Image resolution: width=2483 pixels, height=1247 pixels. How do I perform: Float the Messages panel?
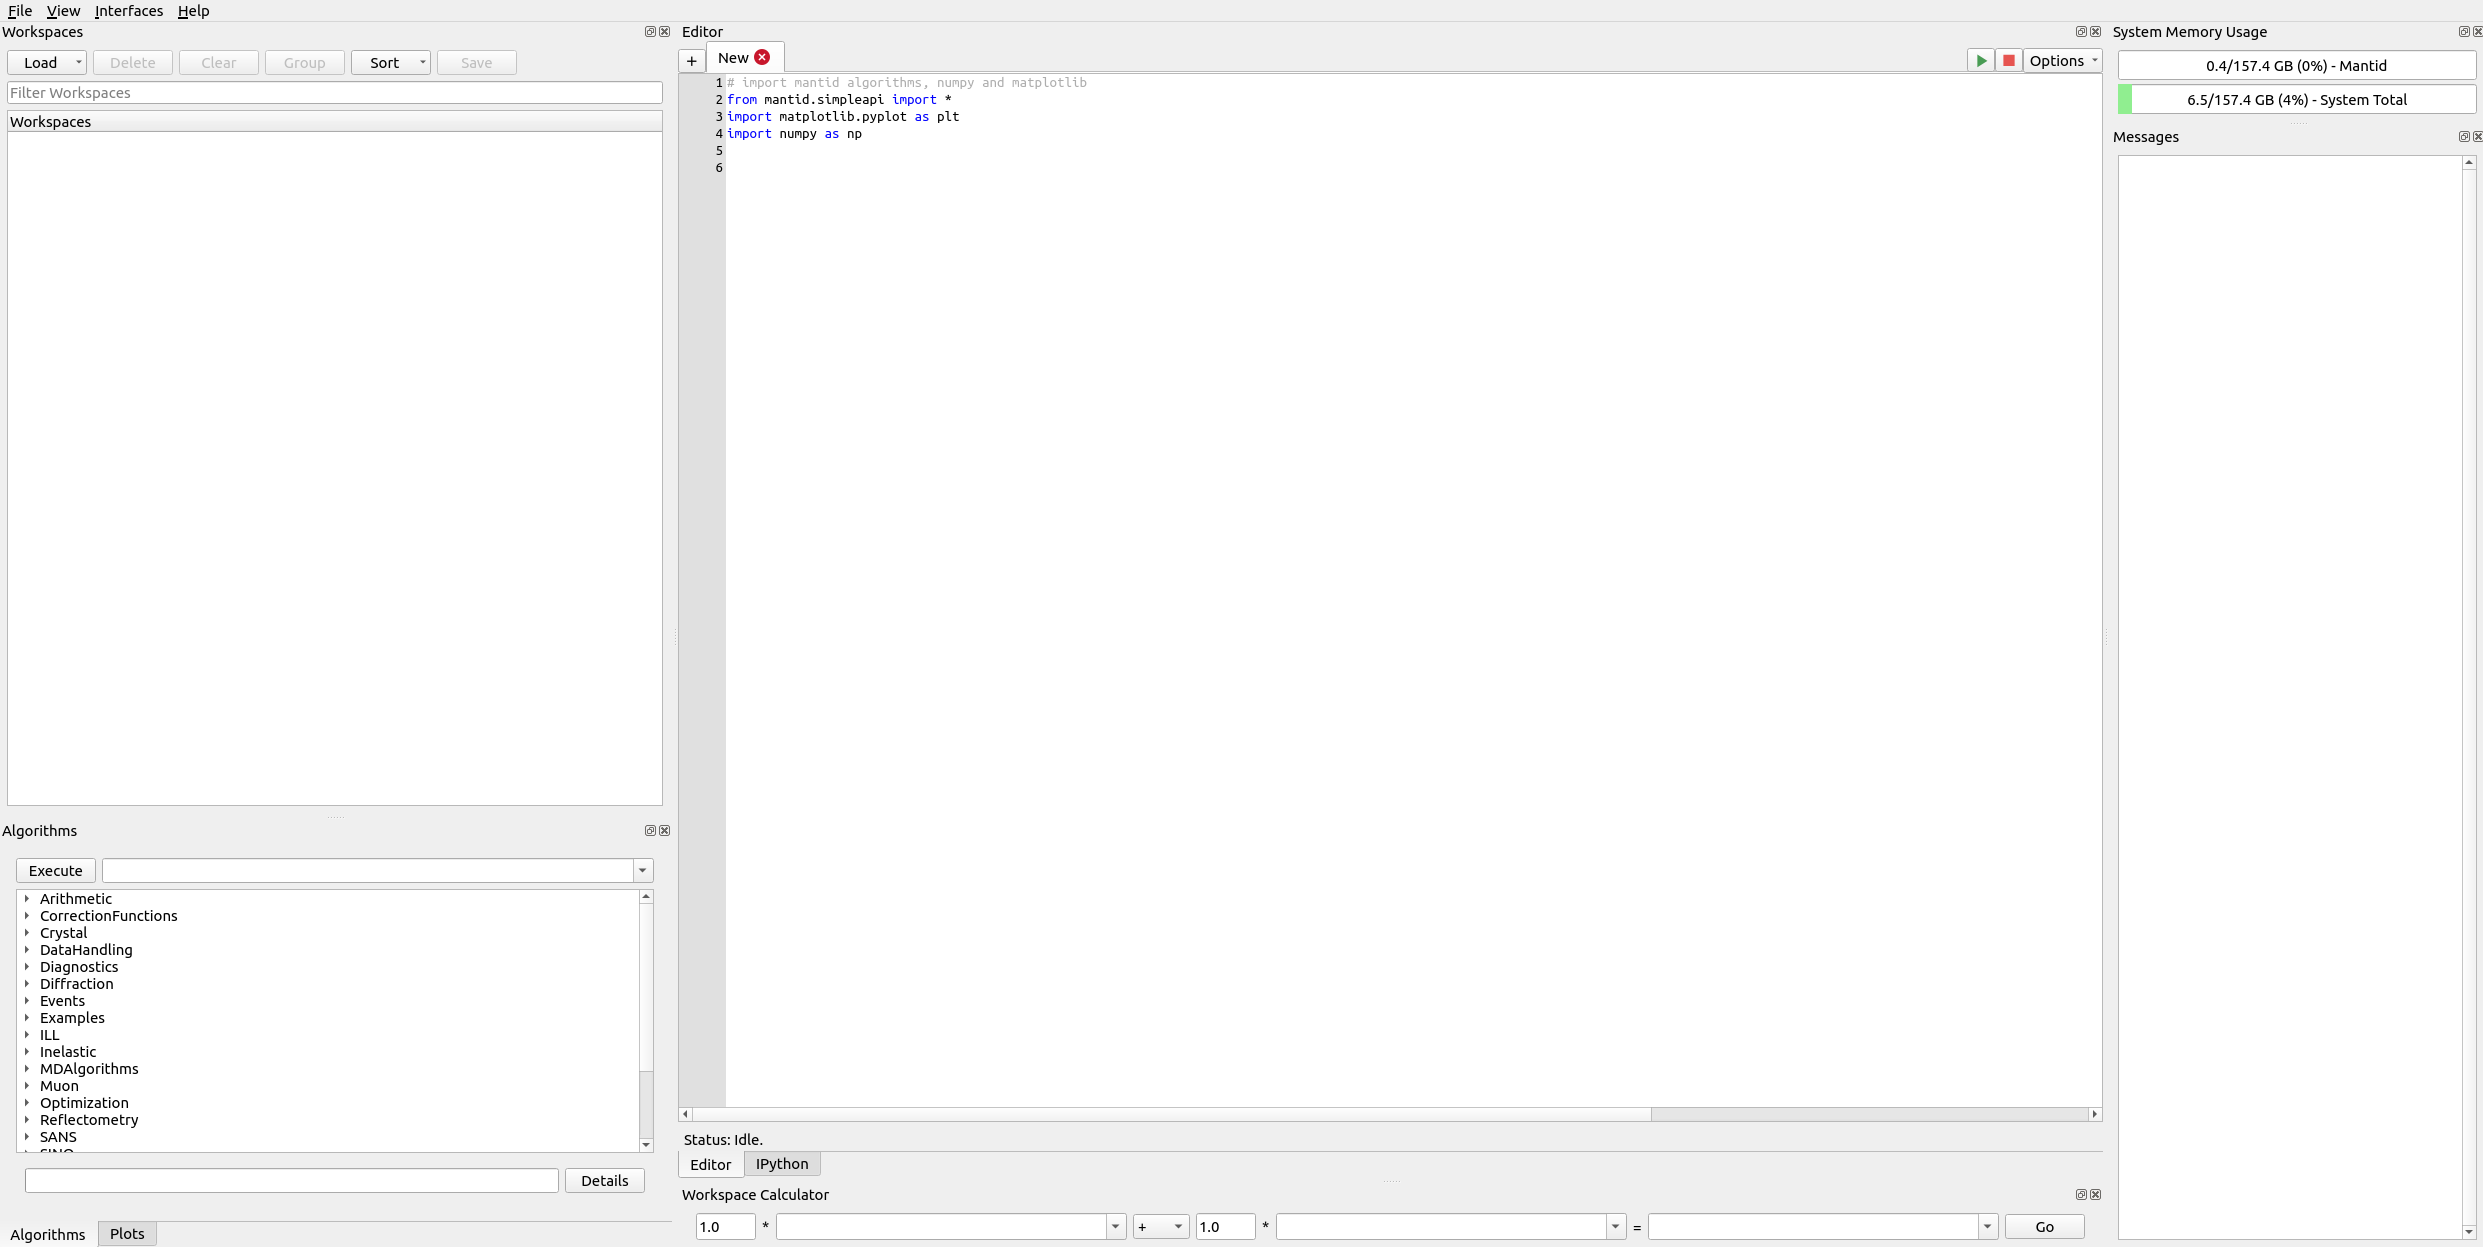click(2463, 137)
